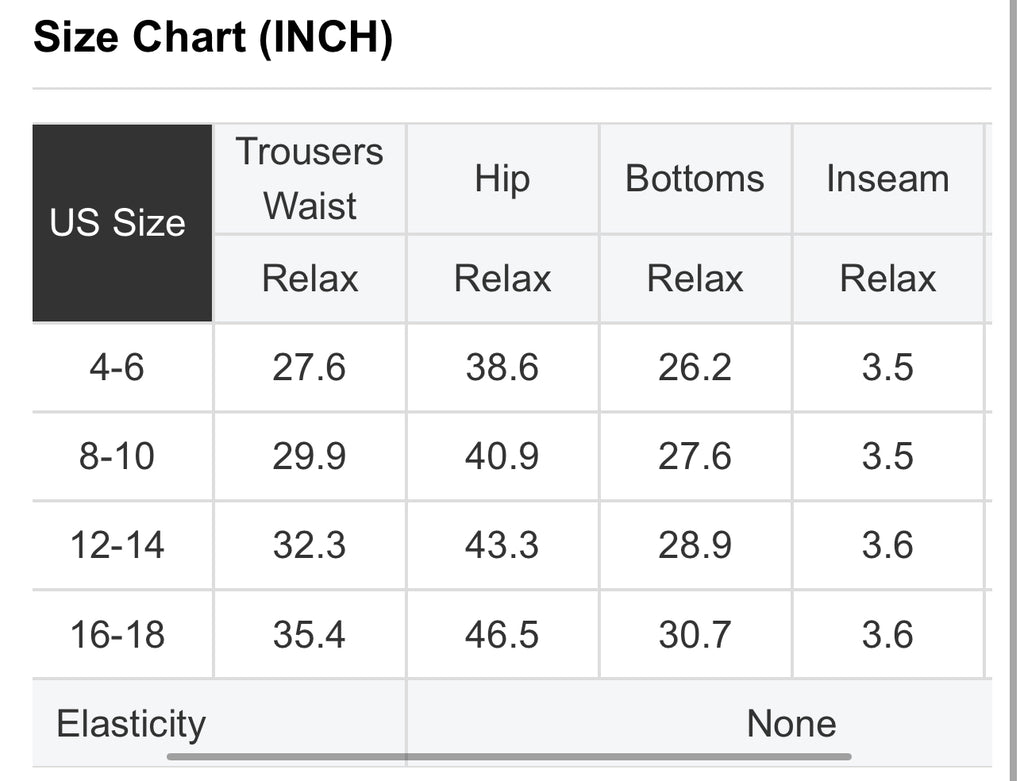Select the Size Chart (INCH) heading

(213, 37)
